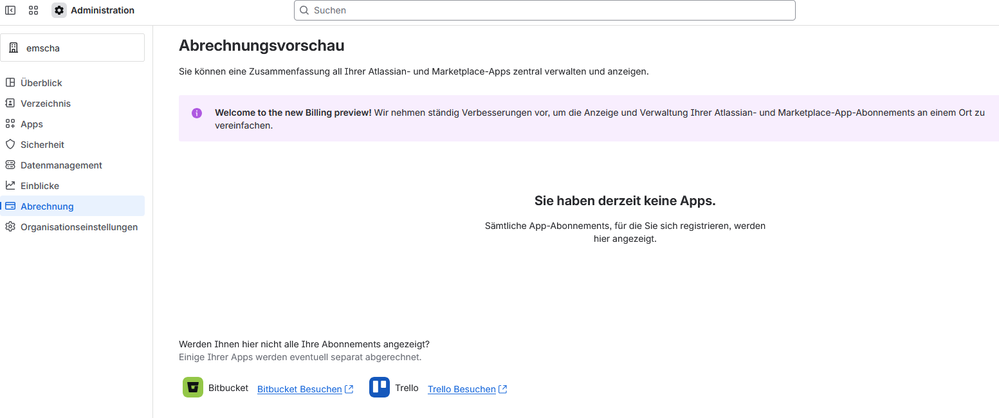Click the building icon beside emscha

(13, 48)
